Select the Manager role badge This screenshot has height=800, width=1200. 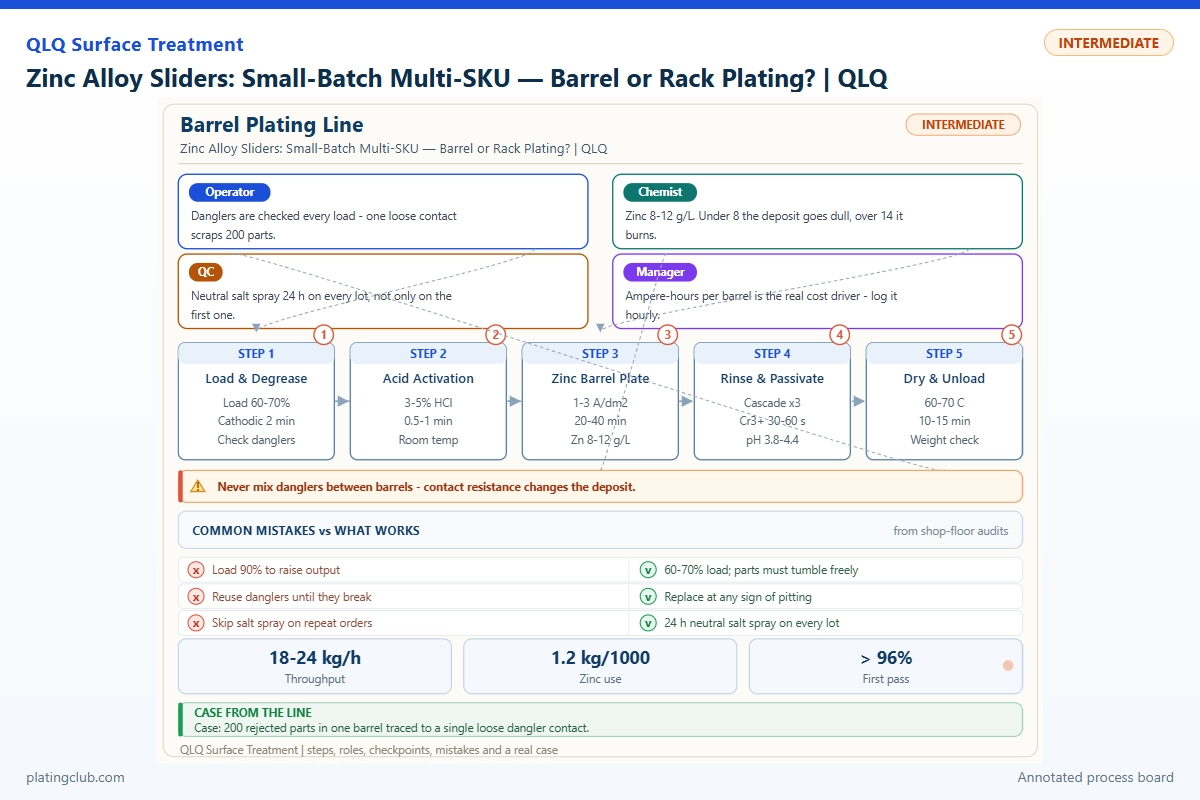click(x=660, y=272)
